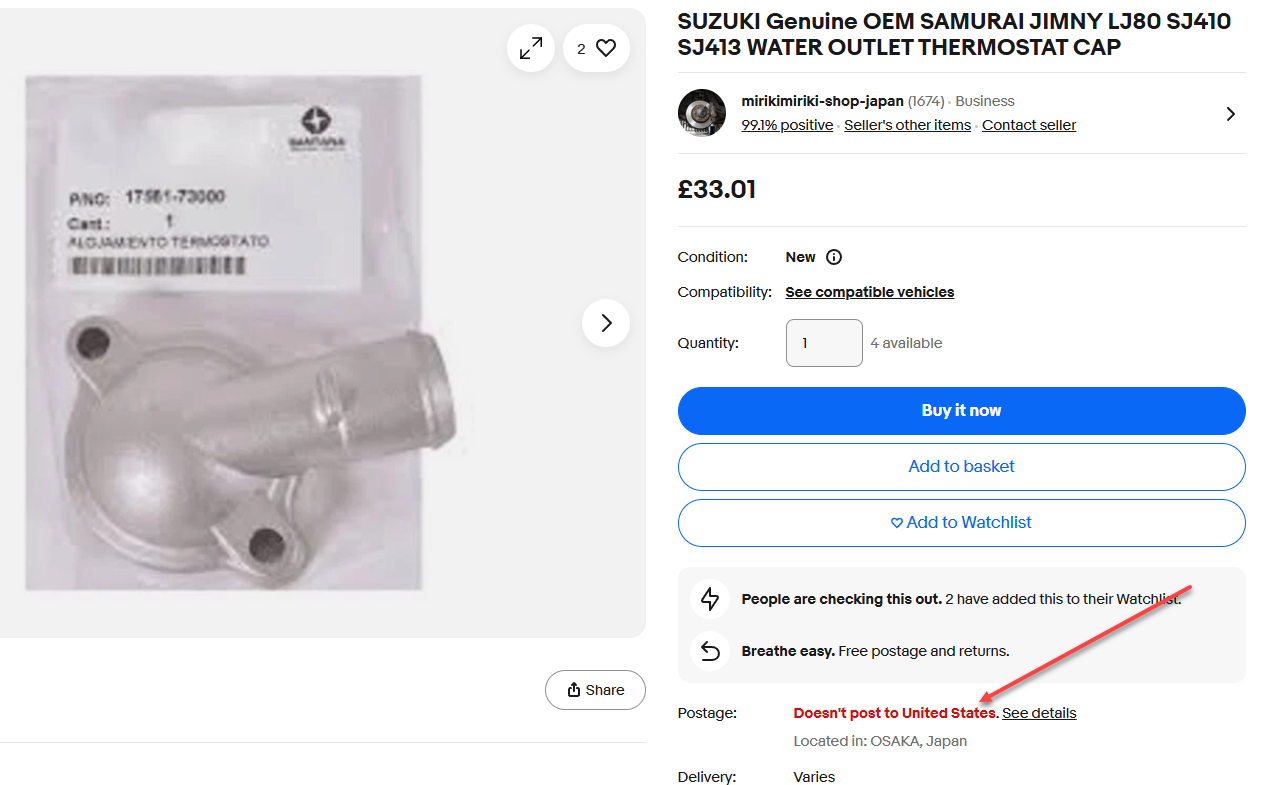The image size is (1284, 785).
Task: Click the returns arrow icon
Action: [x=710, y=651]
